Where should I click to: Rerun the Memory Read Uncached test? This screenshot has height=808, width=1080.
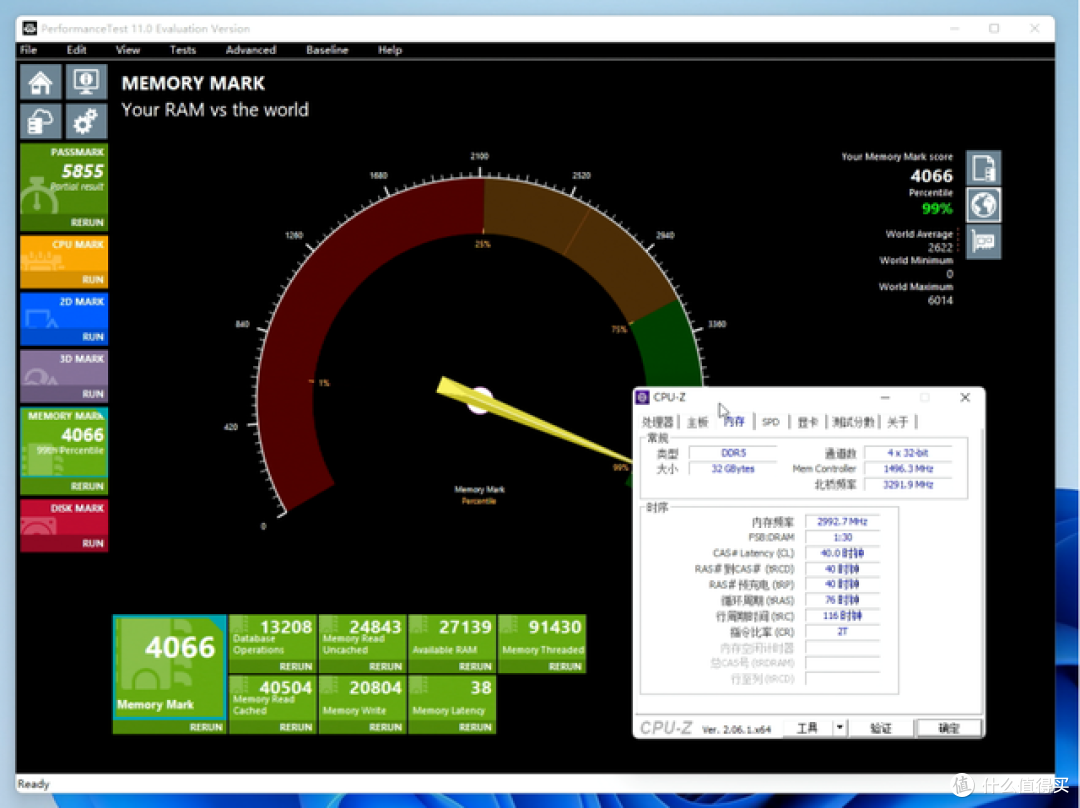385,667
